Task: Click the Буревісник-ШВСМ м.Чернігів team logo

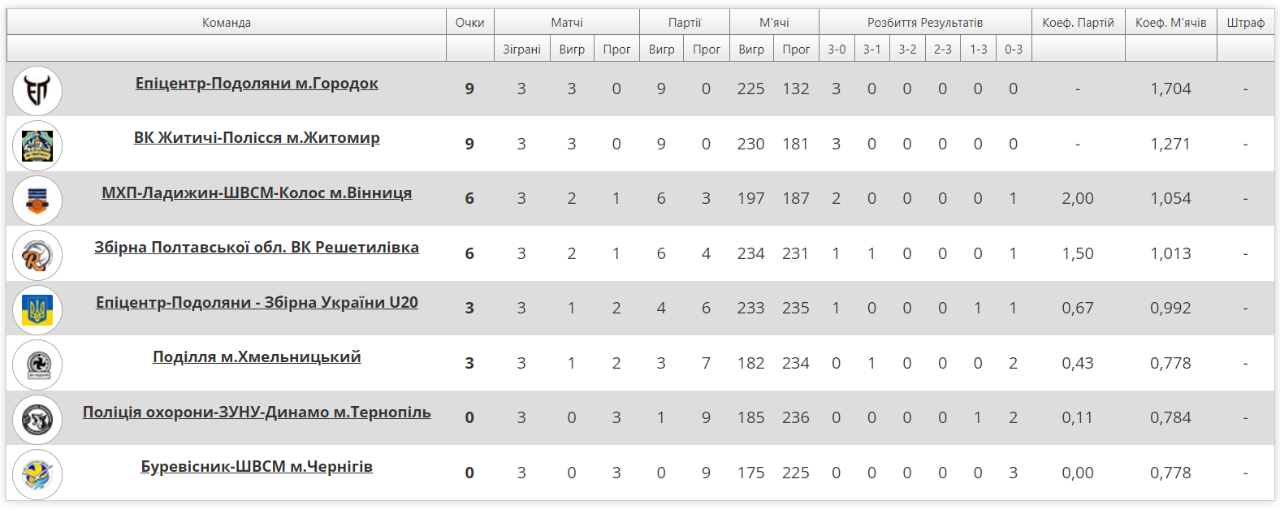Action: 37,475
